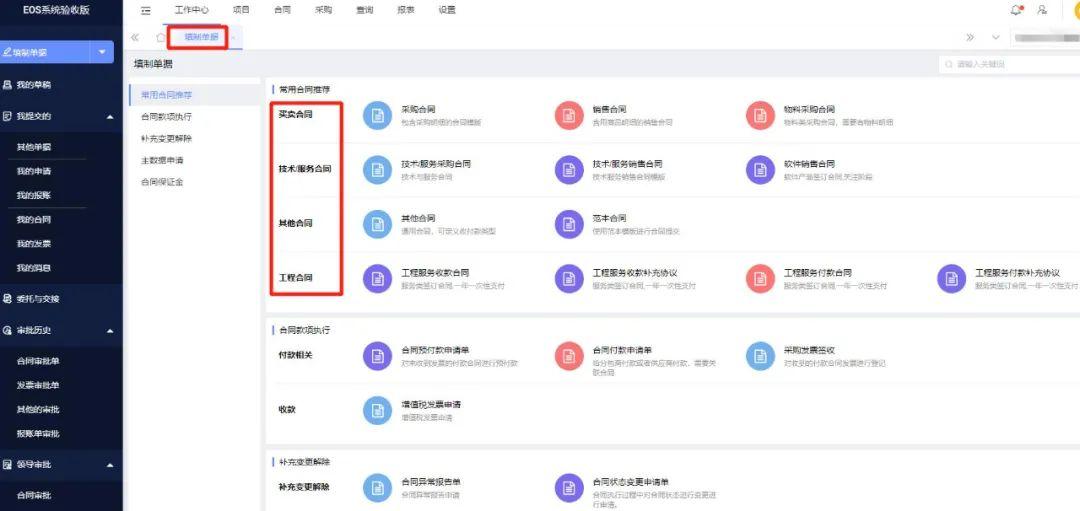Collapse the 我提交的 sidebar group
The width and height of the screenshot is (1080, 511).
pos(110,116)
